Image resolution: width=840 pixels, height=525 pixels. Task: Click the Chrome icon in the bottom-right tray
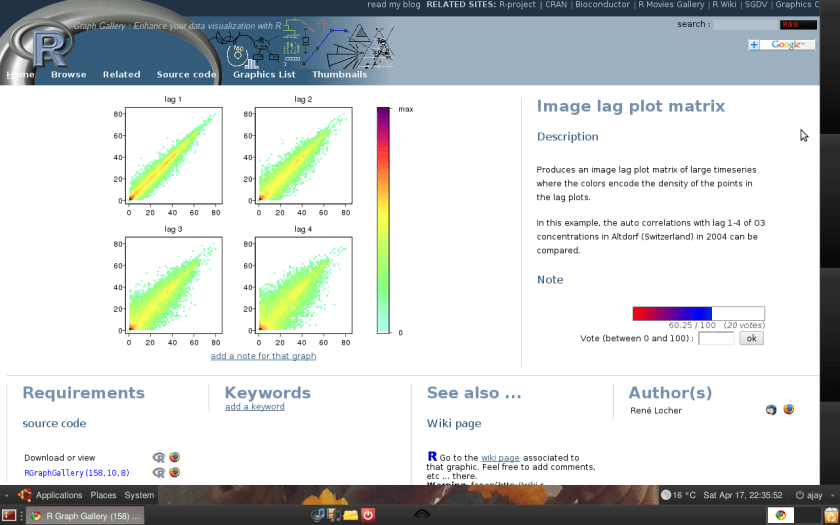pyautogui.click(x=780, y=515)
